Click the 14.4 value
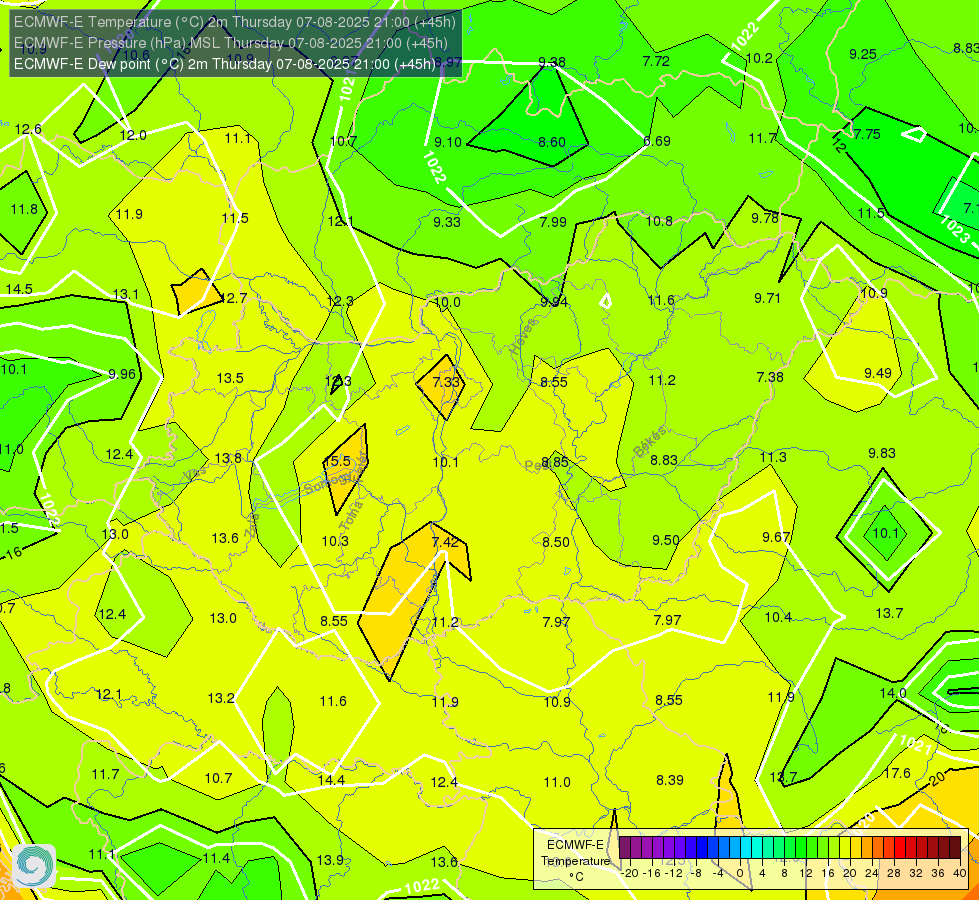Screen dimensions: 979x900 (x=332, y=781)
